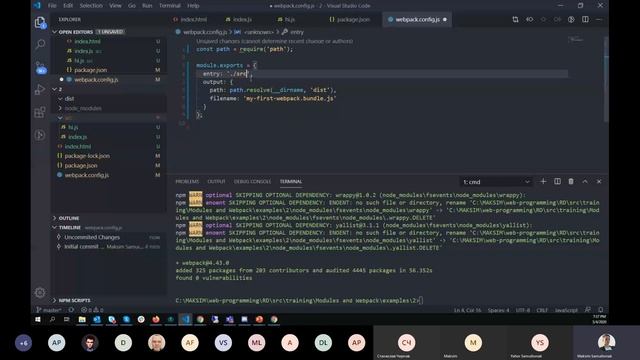Click the taskbar search magnifier icon
The width and height of the screenshot is (640, 360).
52,319
